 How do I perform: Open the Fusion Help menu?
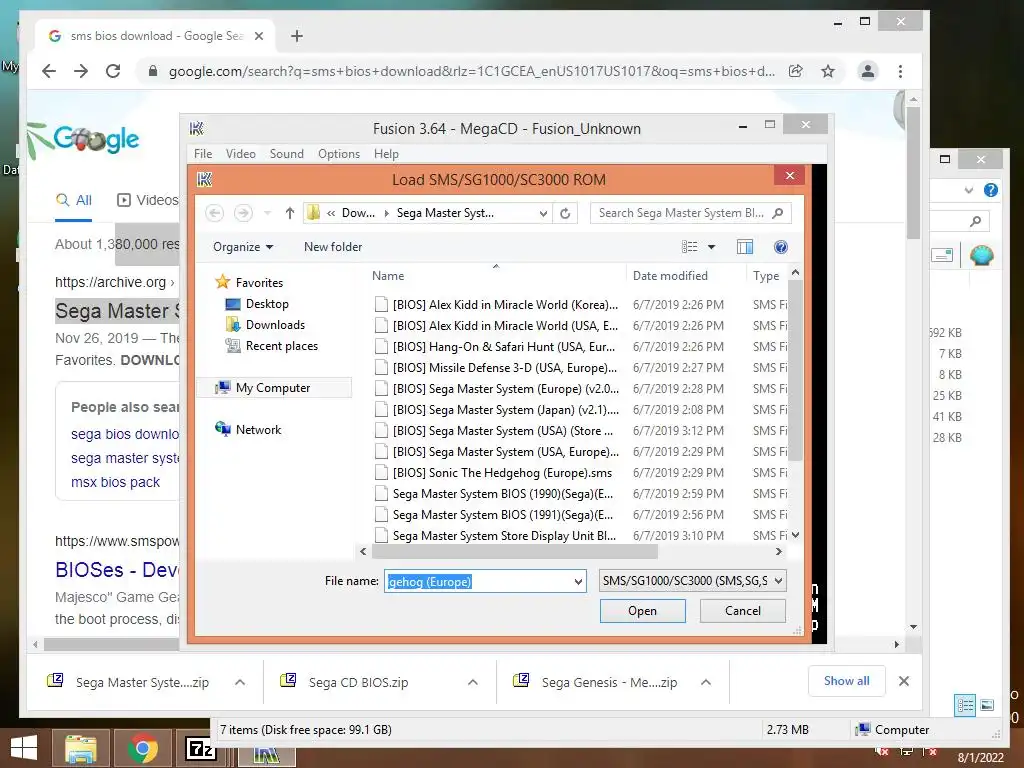pyautogui.click(x=386, y=153)
